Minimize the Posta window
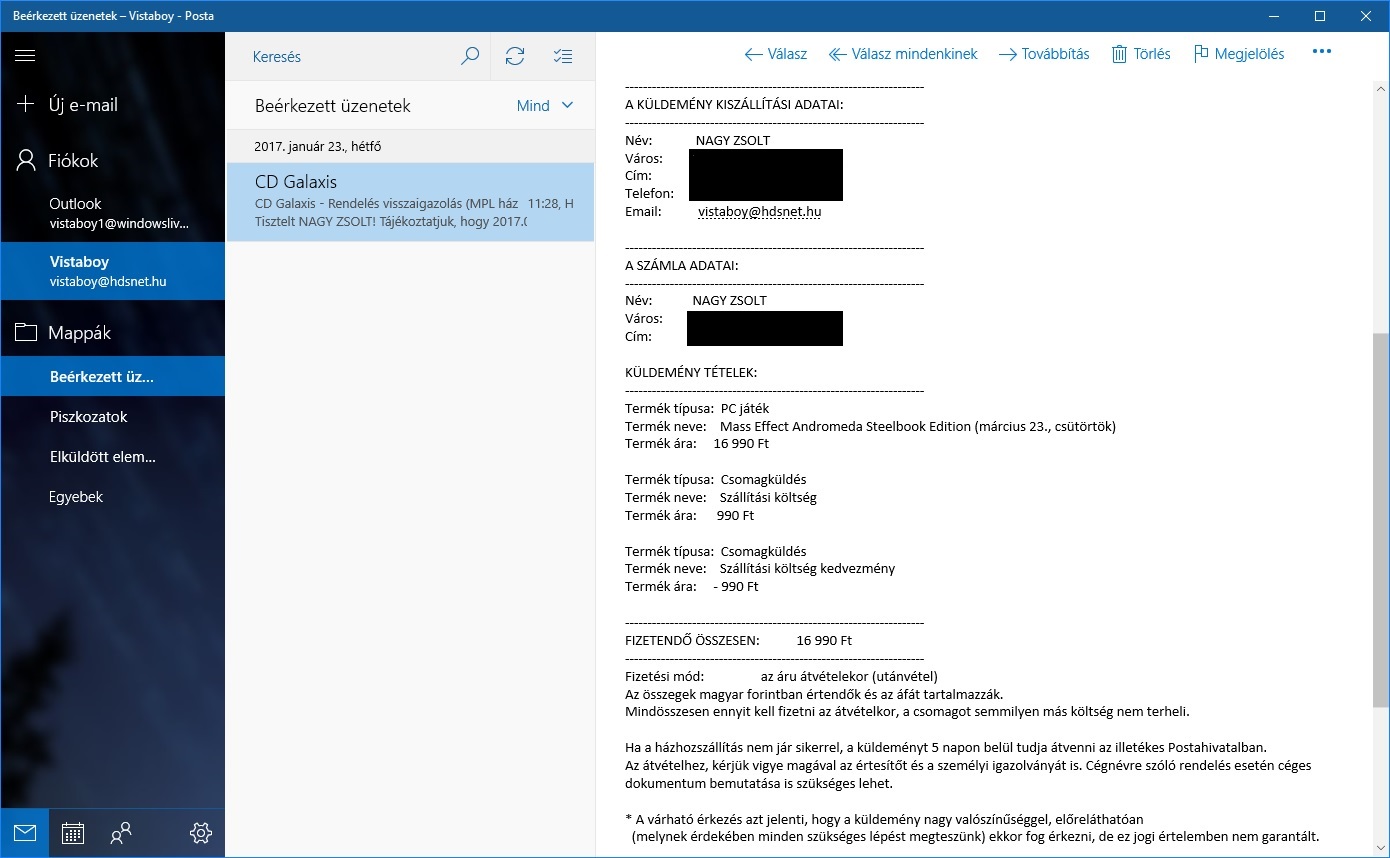Screen dimensions: 1390x858 [x=1274, y=16]
